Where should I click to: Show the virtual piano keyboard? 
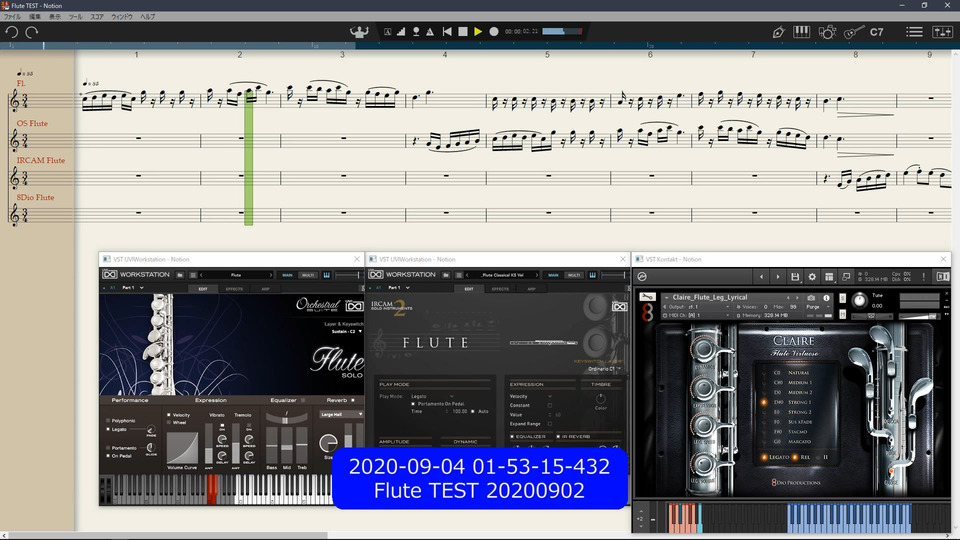[801, 32]
